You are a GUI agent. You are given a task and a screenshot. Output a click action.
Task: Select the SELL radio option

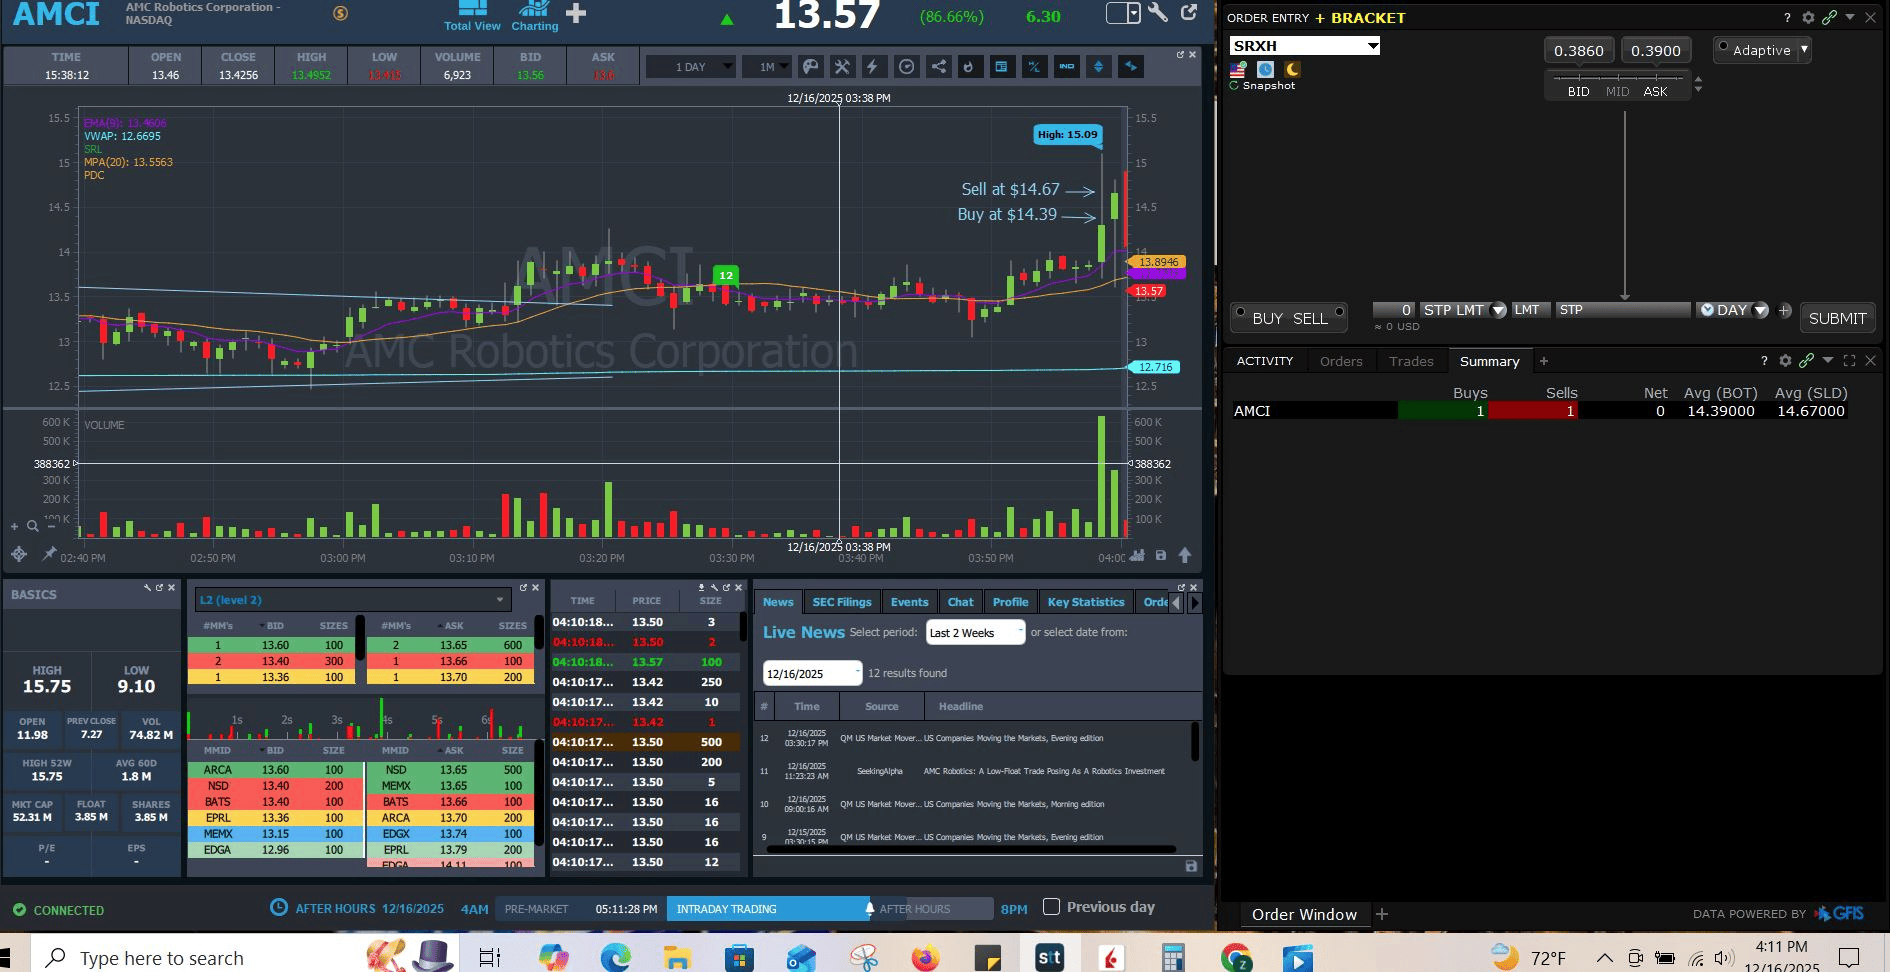pos(1340,311)
